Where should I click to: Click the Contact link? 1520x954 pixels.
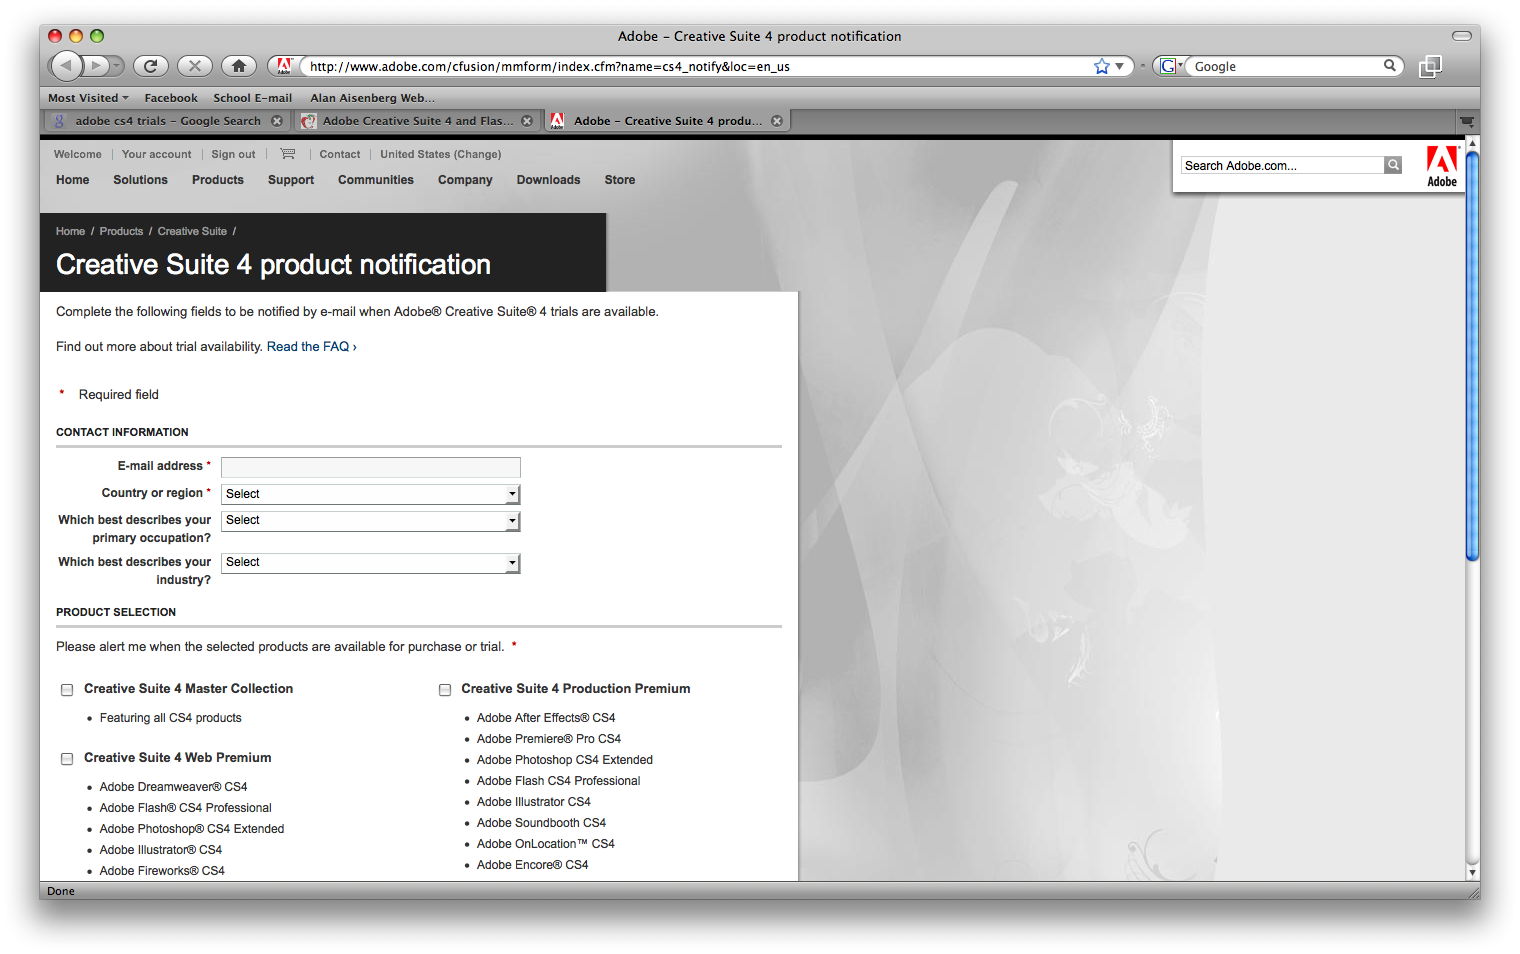340,154
